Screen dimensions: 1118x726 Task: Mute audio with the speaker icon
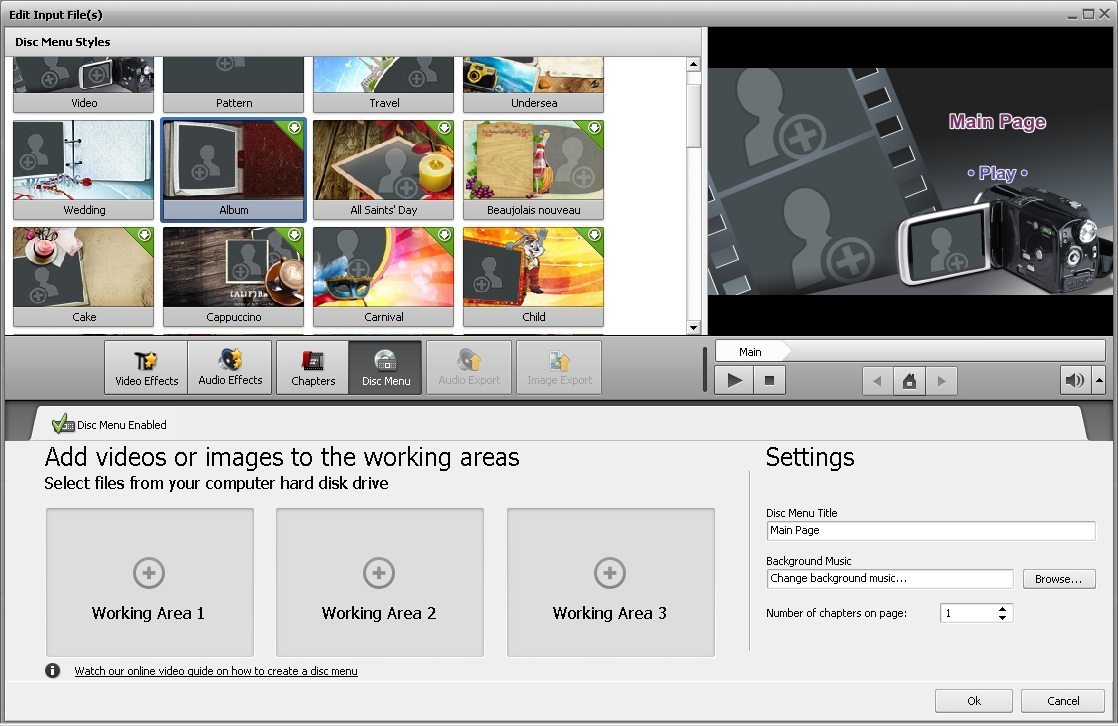[x=1073, y=380]
